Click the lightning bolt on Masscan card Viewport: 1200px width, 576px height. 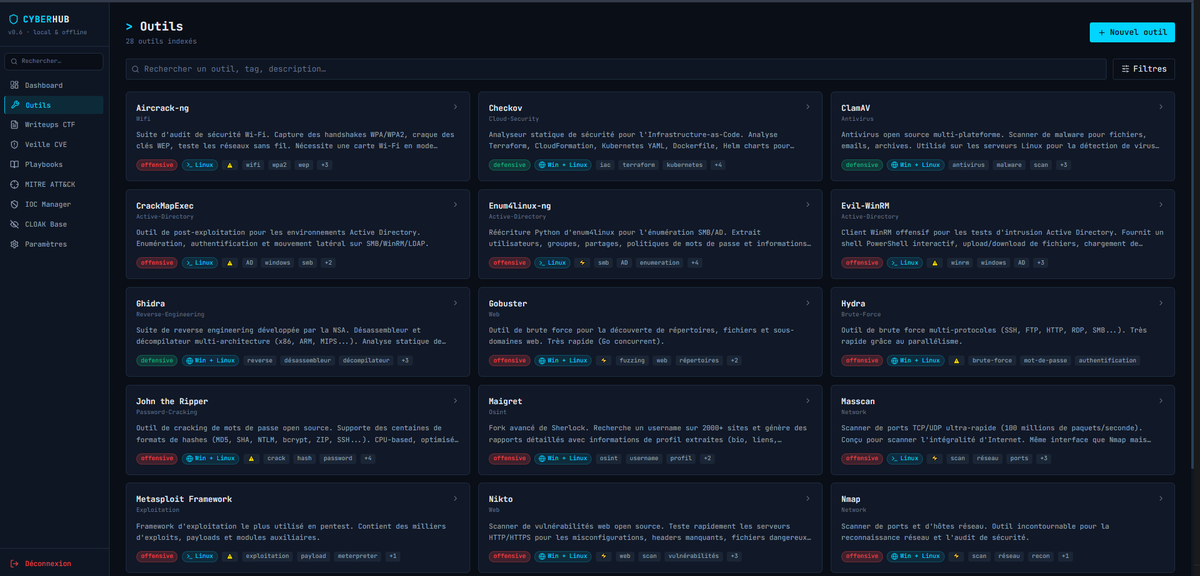pyautogui.click(x=933, y=458)
